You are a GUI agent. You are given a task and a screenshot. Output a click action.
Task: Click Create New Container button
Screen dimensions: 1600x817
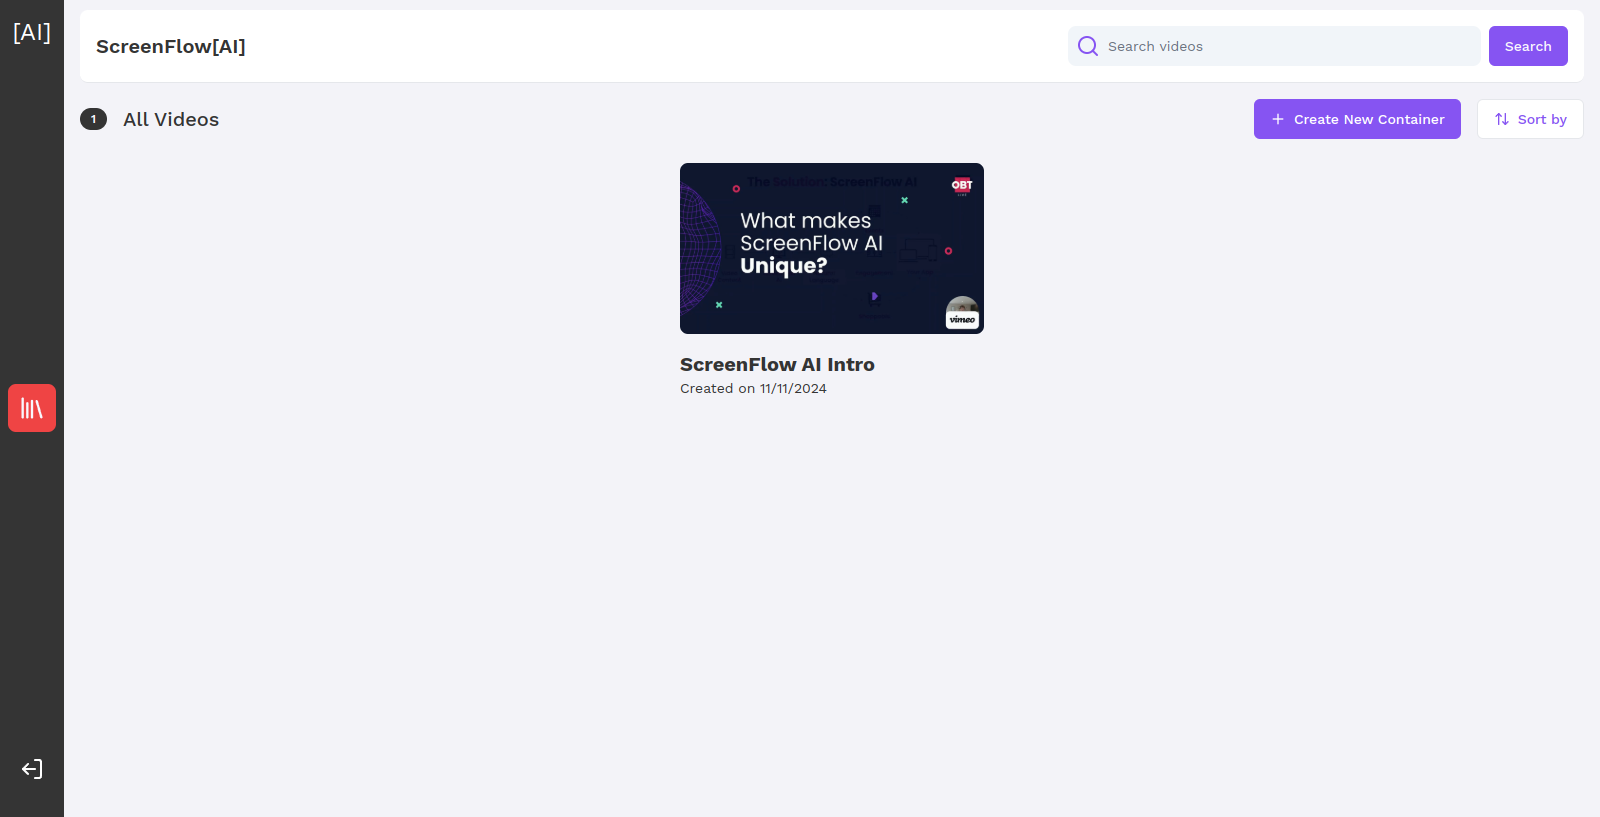coord(1357,119)
